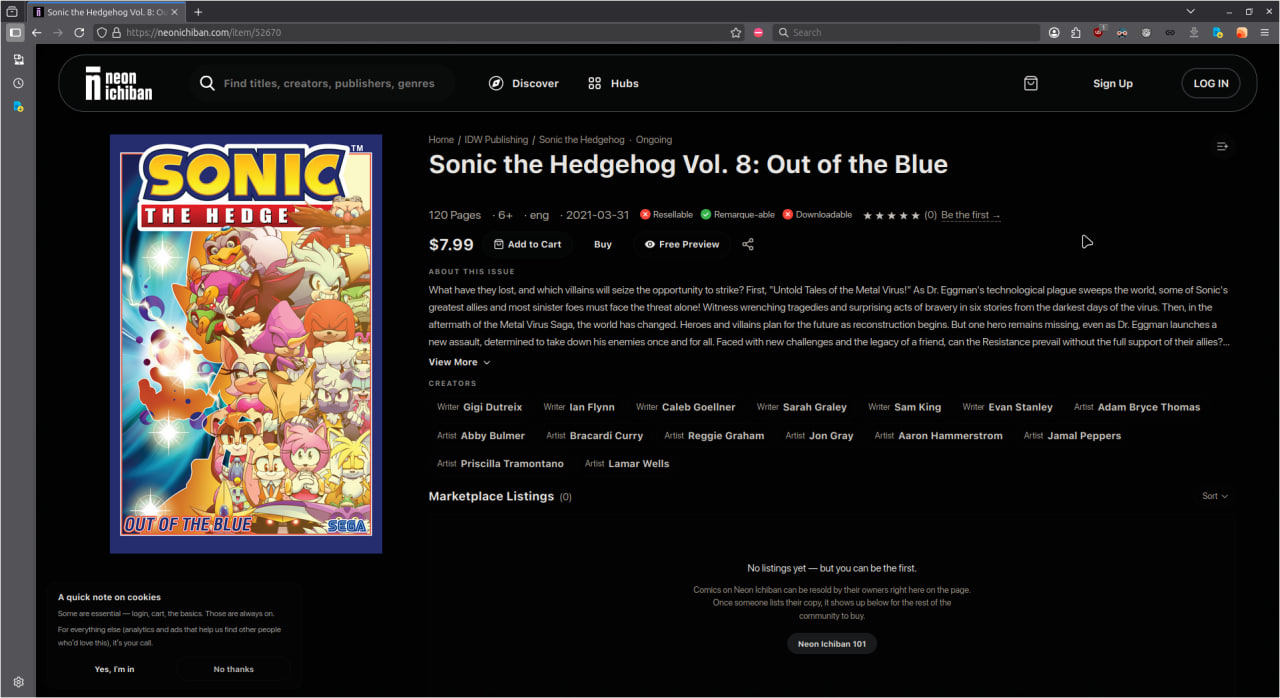Open the Hubs menu
1280x698 pixels.
pos(613,83)
